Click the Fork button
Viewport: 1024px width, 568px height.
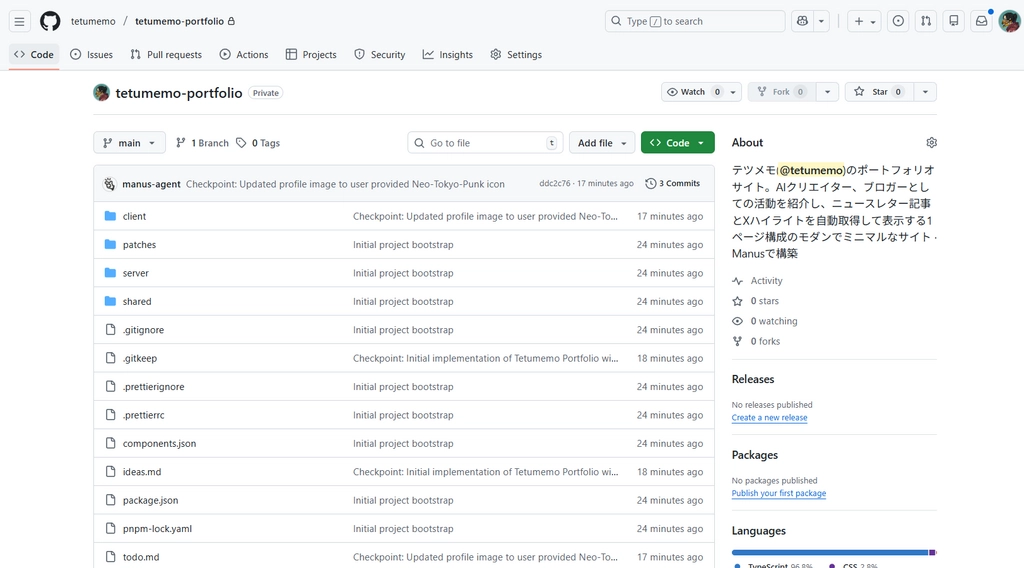[x=782, y=92]
